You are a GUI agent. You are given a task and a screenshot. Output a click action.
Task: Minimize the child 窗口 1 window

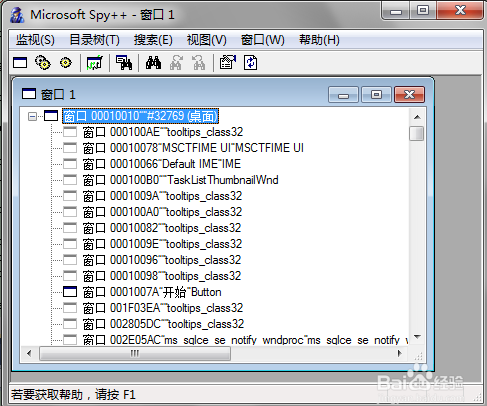(343, 95)
